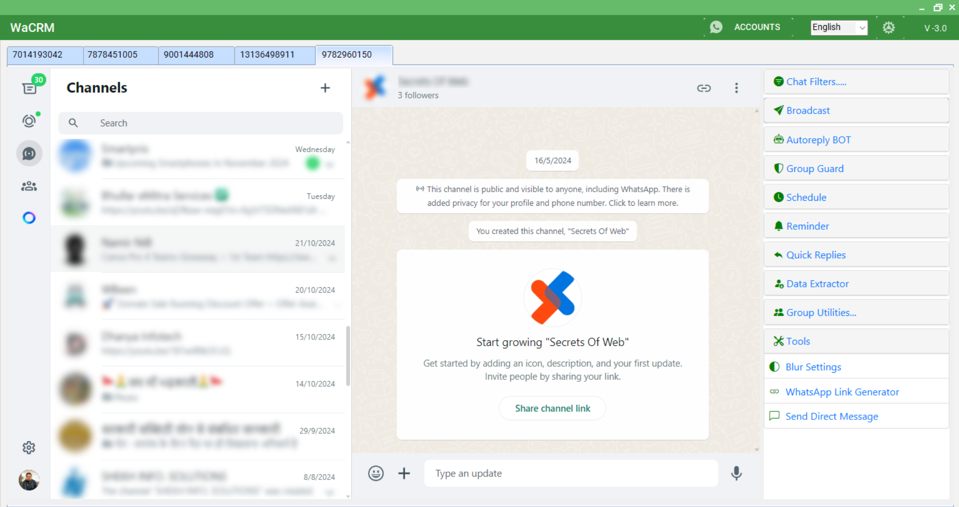Open the English language dropdown
This screenshot has width=959, height=507.
coord(838,27)
